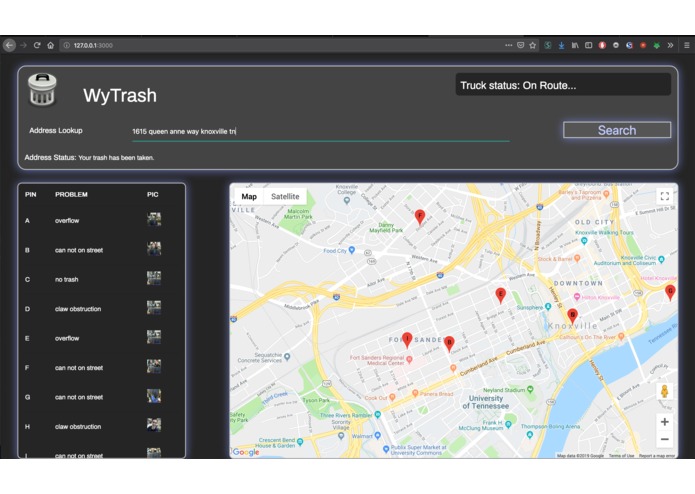The image size is (695, 494).
Task: Open the Downloads arrow icon
Action: click(561, 45)
